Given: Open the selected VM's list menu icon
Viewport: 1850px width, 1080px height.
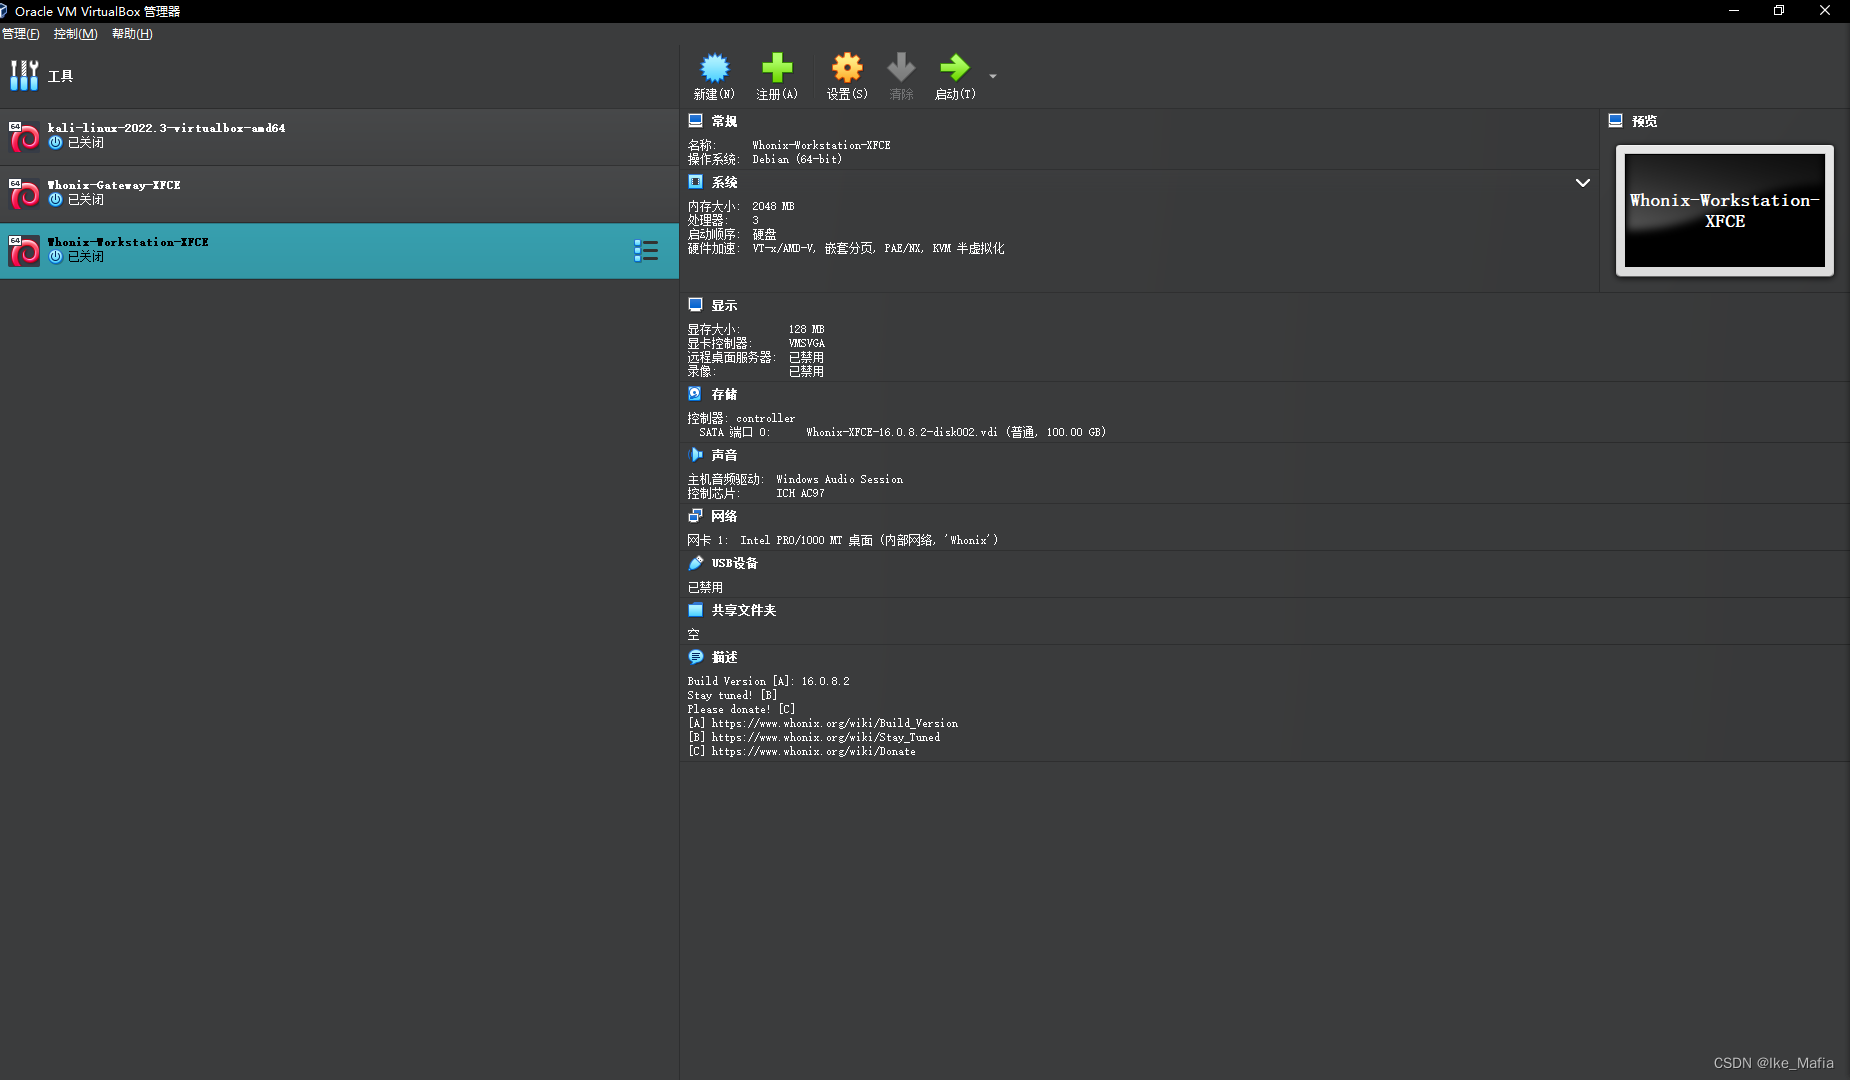Looking at the screenshot, I should (646, 251).
